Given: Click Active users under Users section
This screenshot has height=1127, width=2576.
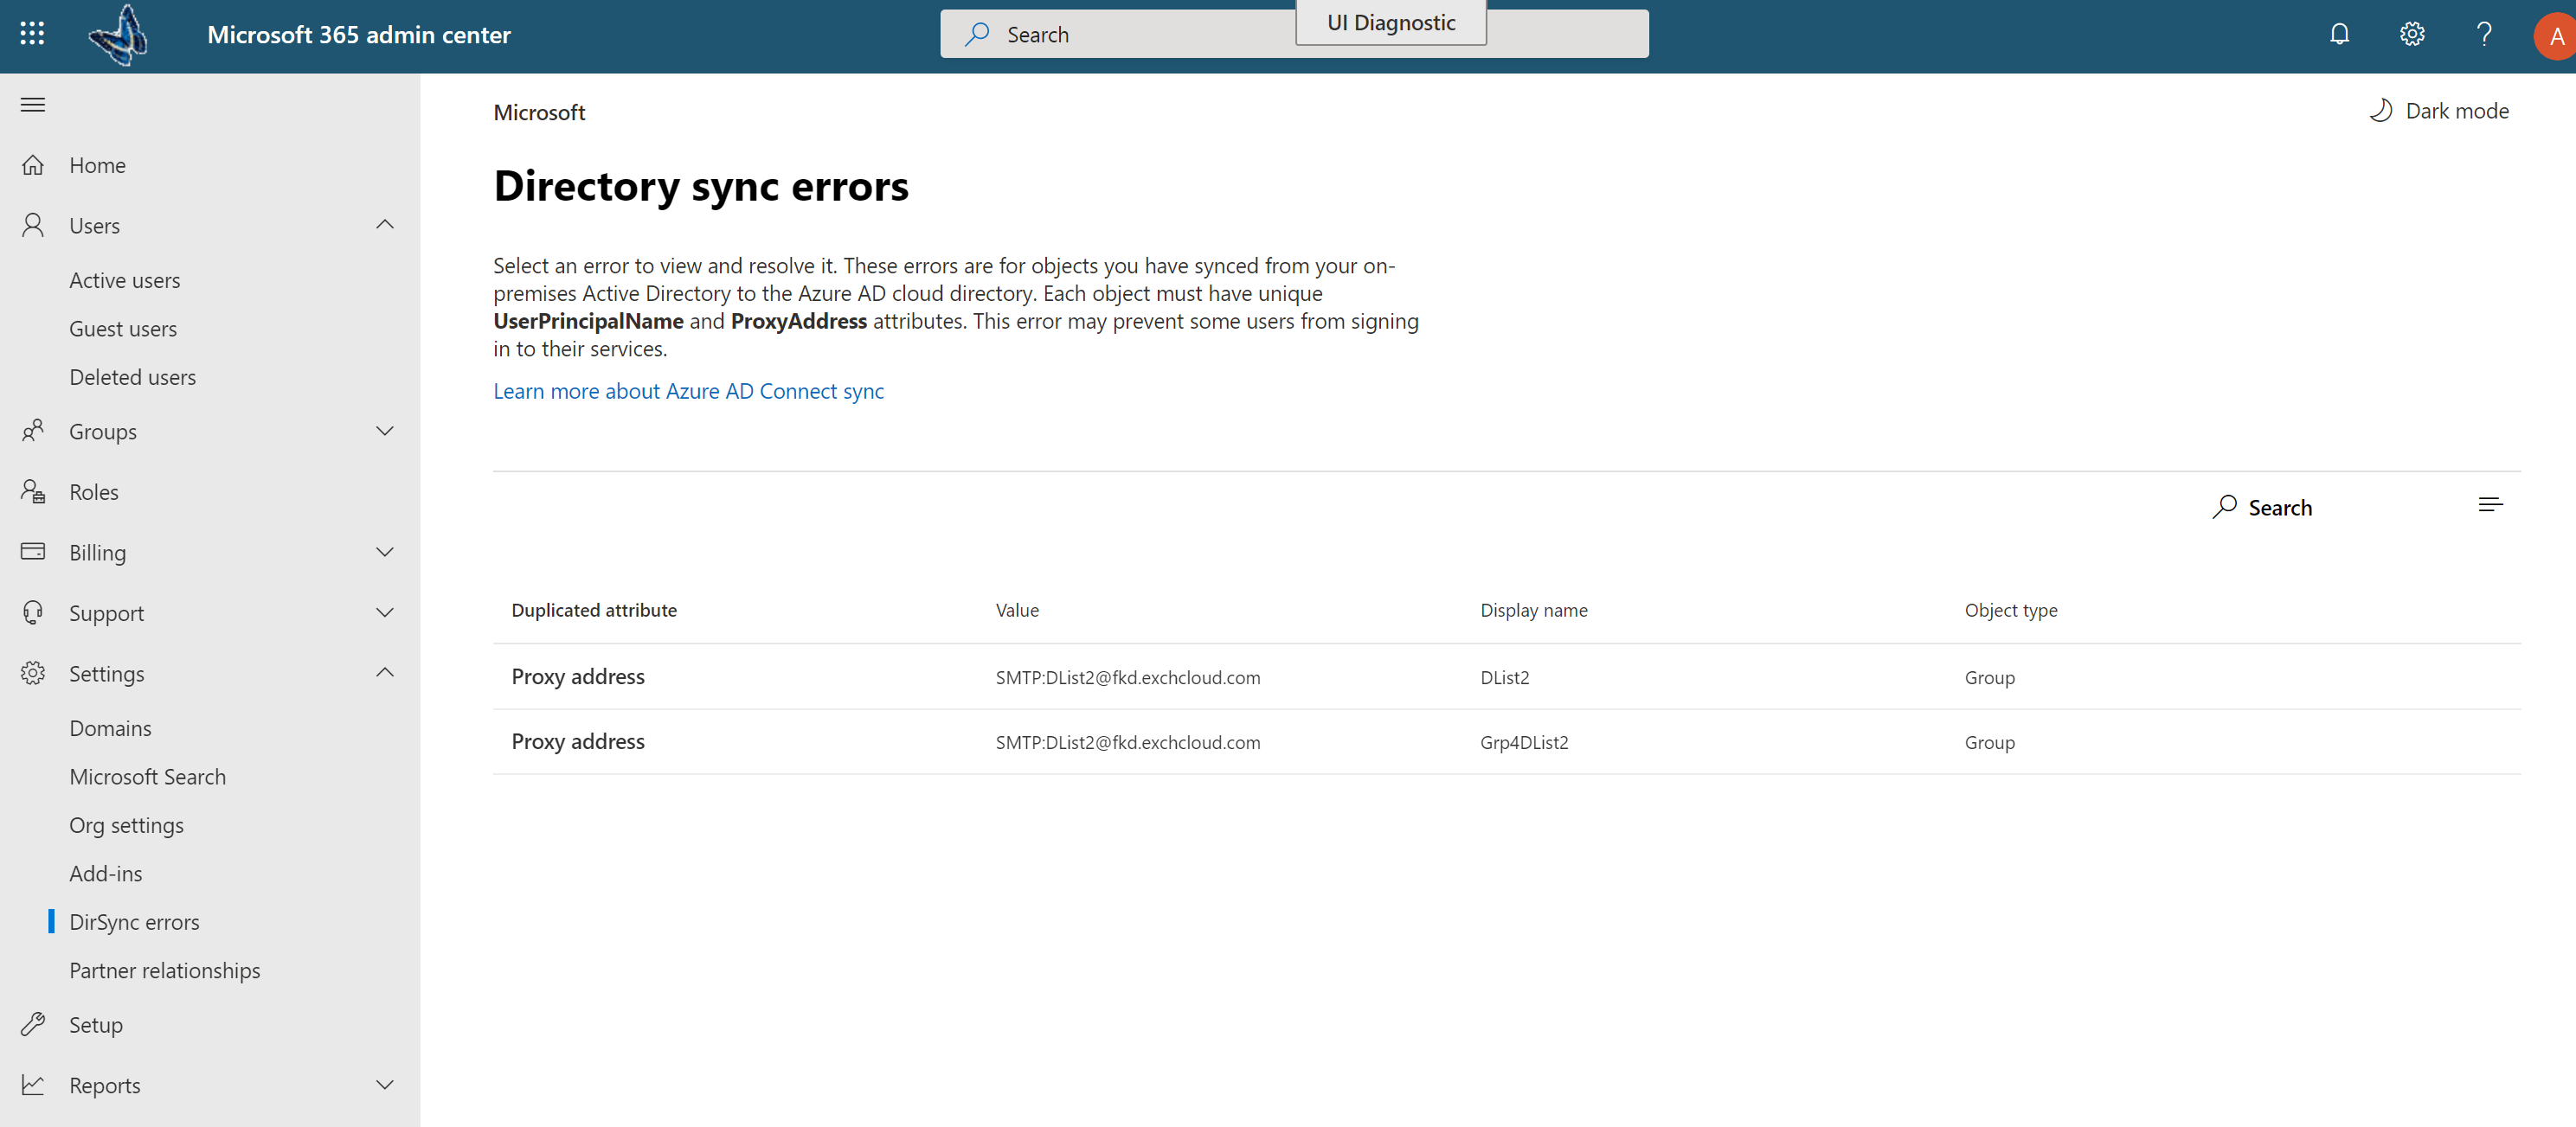Looking at the screenshot, I should [125, 279].
